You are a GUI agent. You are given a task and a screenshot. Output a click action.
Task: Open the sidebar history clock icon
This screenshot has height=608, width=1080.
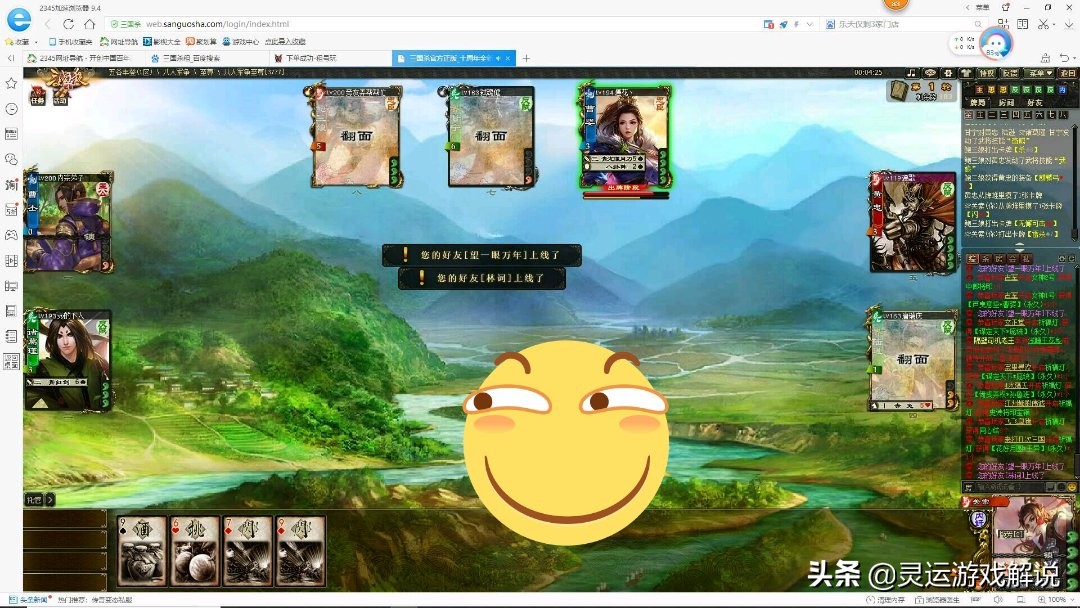[x=11, y=109]
